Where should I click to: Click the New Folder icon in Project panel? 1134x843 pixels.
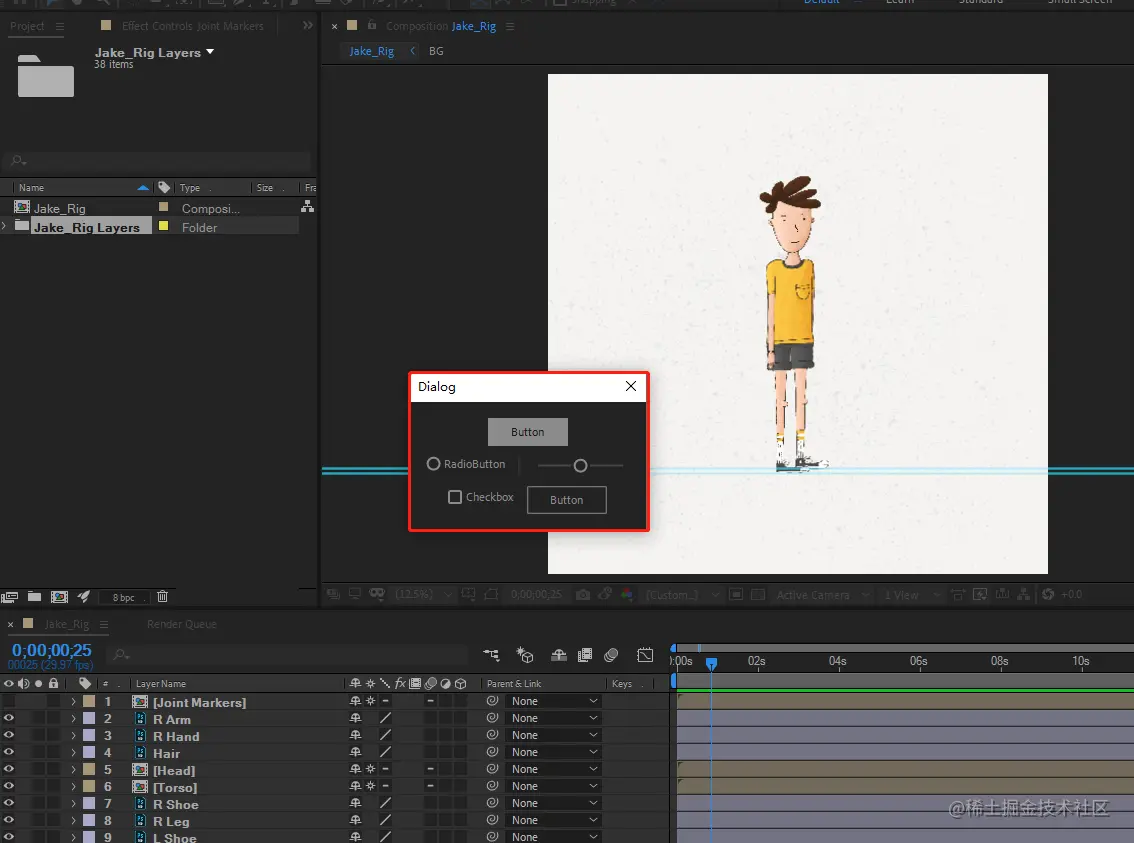coord(35,597)
